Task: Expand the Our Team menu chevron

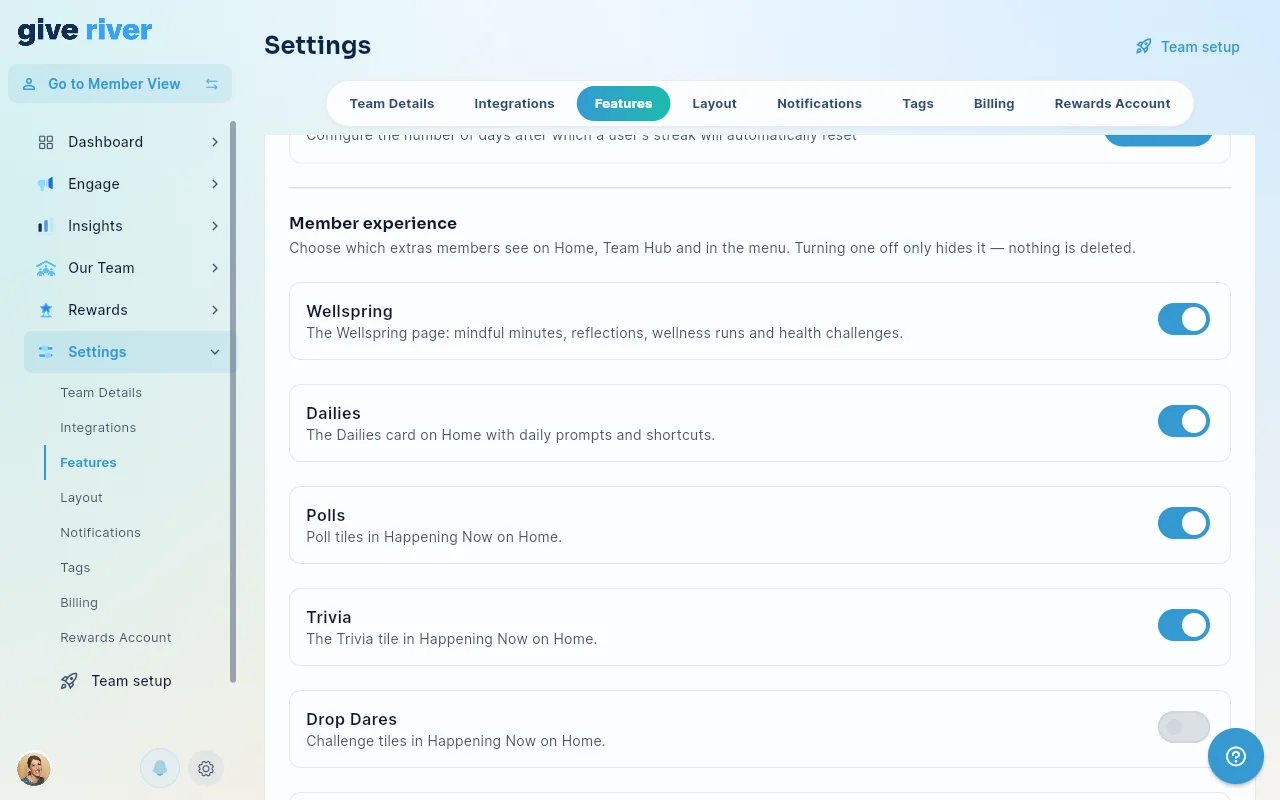Action: point(215,268)
